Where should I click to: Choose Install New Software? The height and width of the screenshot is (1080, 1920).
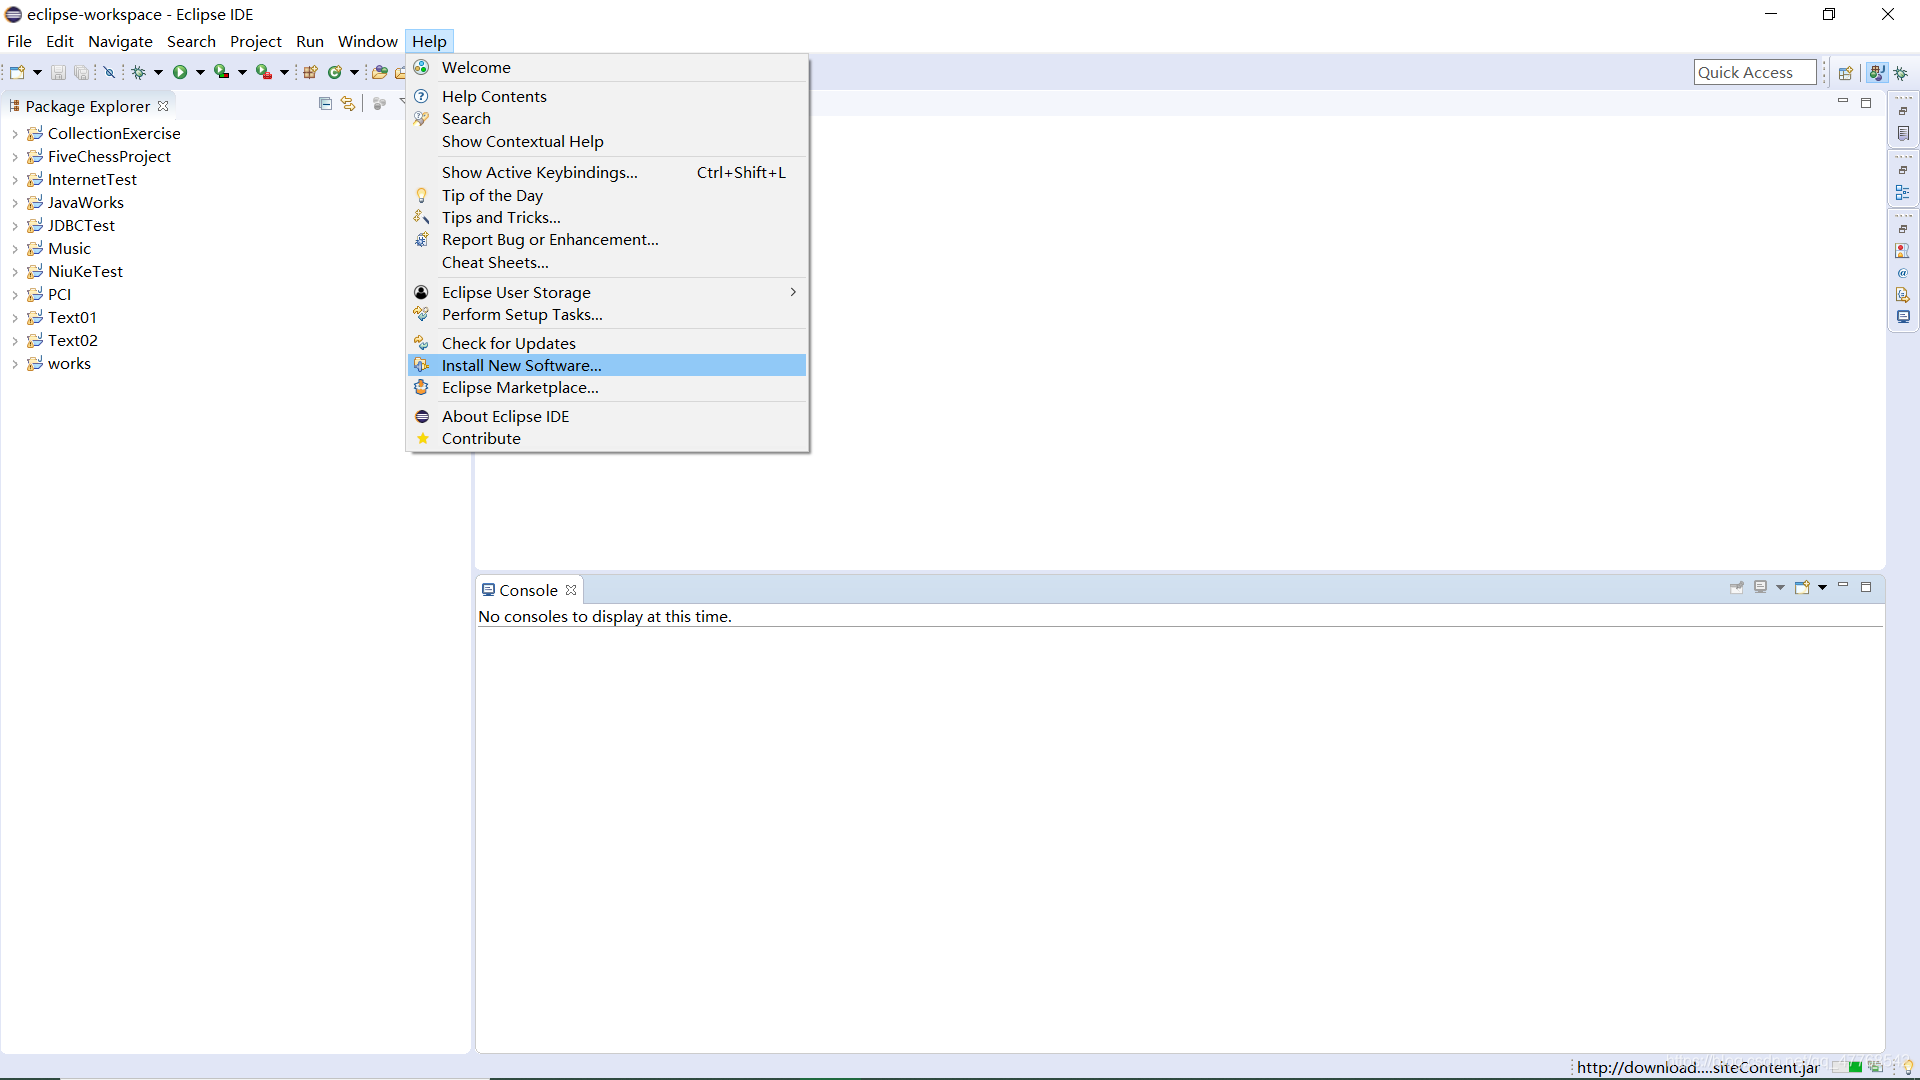tap(607, 365)
